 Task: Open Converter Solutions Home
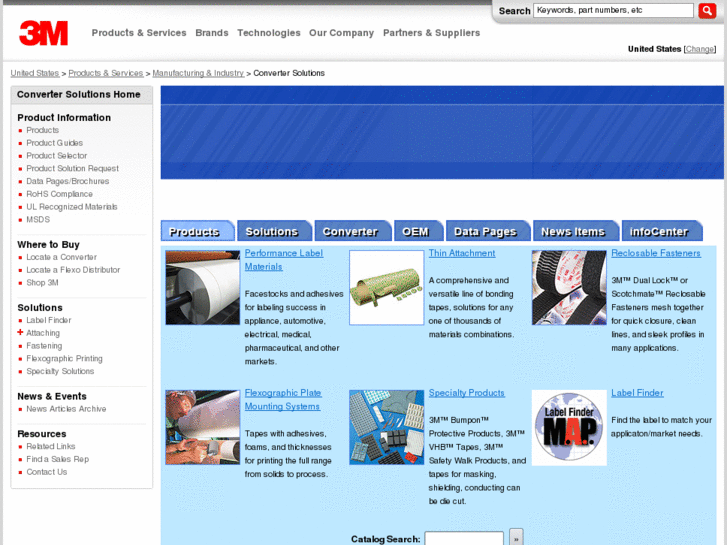(x=78, y=95)
